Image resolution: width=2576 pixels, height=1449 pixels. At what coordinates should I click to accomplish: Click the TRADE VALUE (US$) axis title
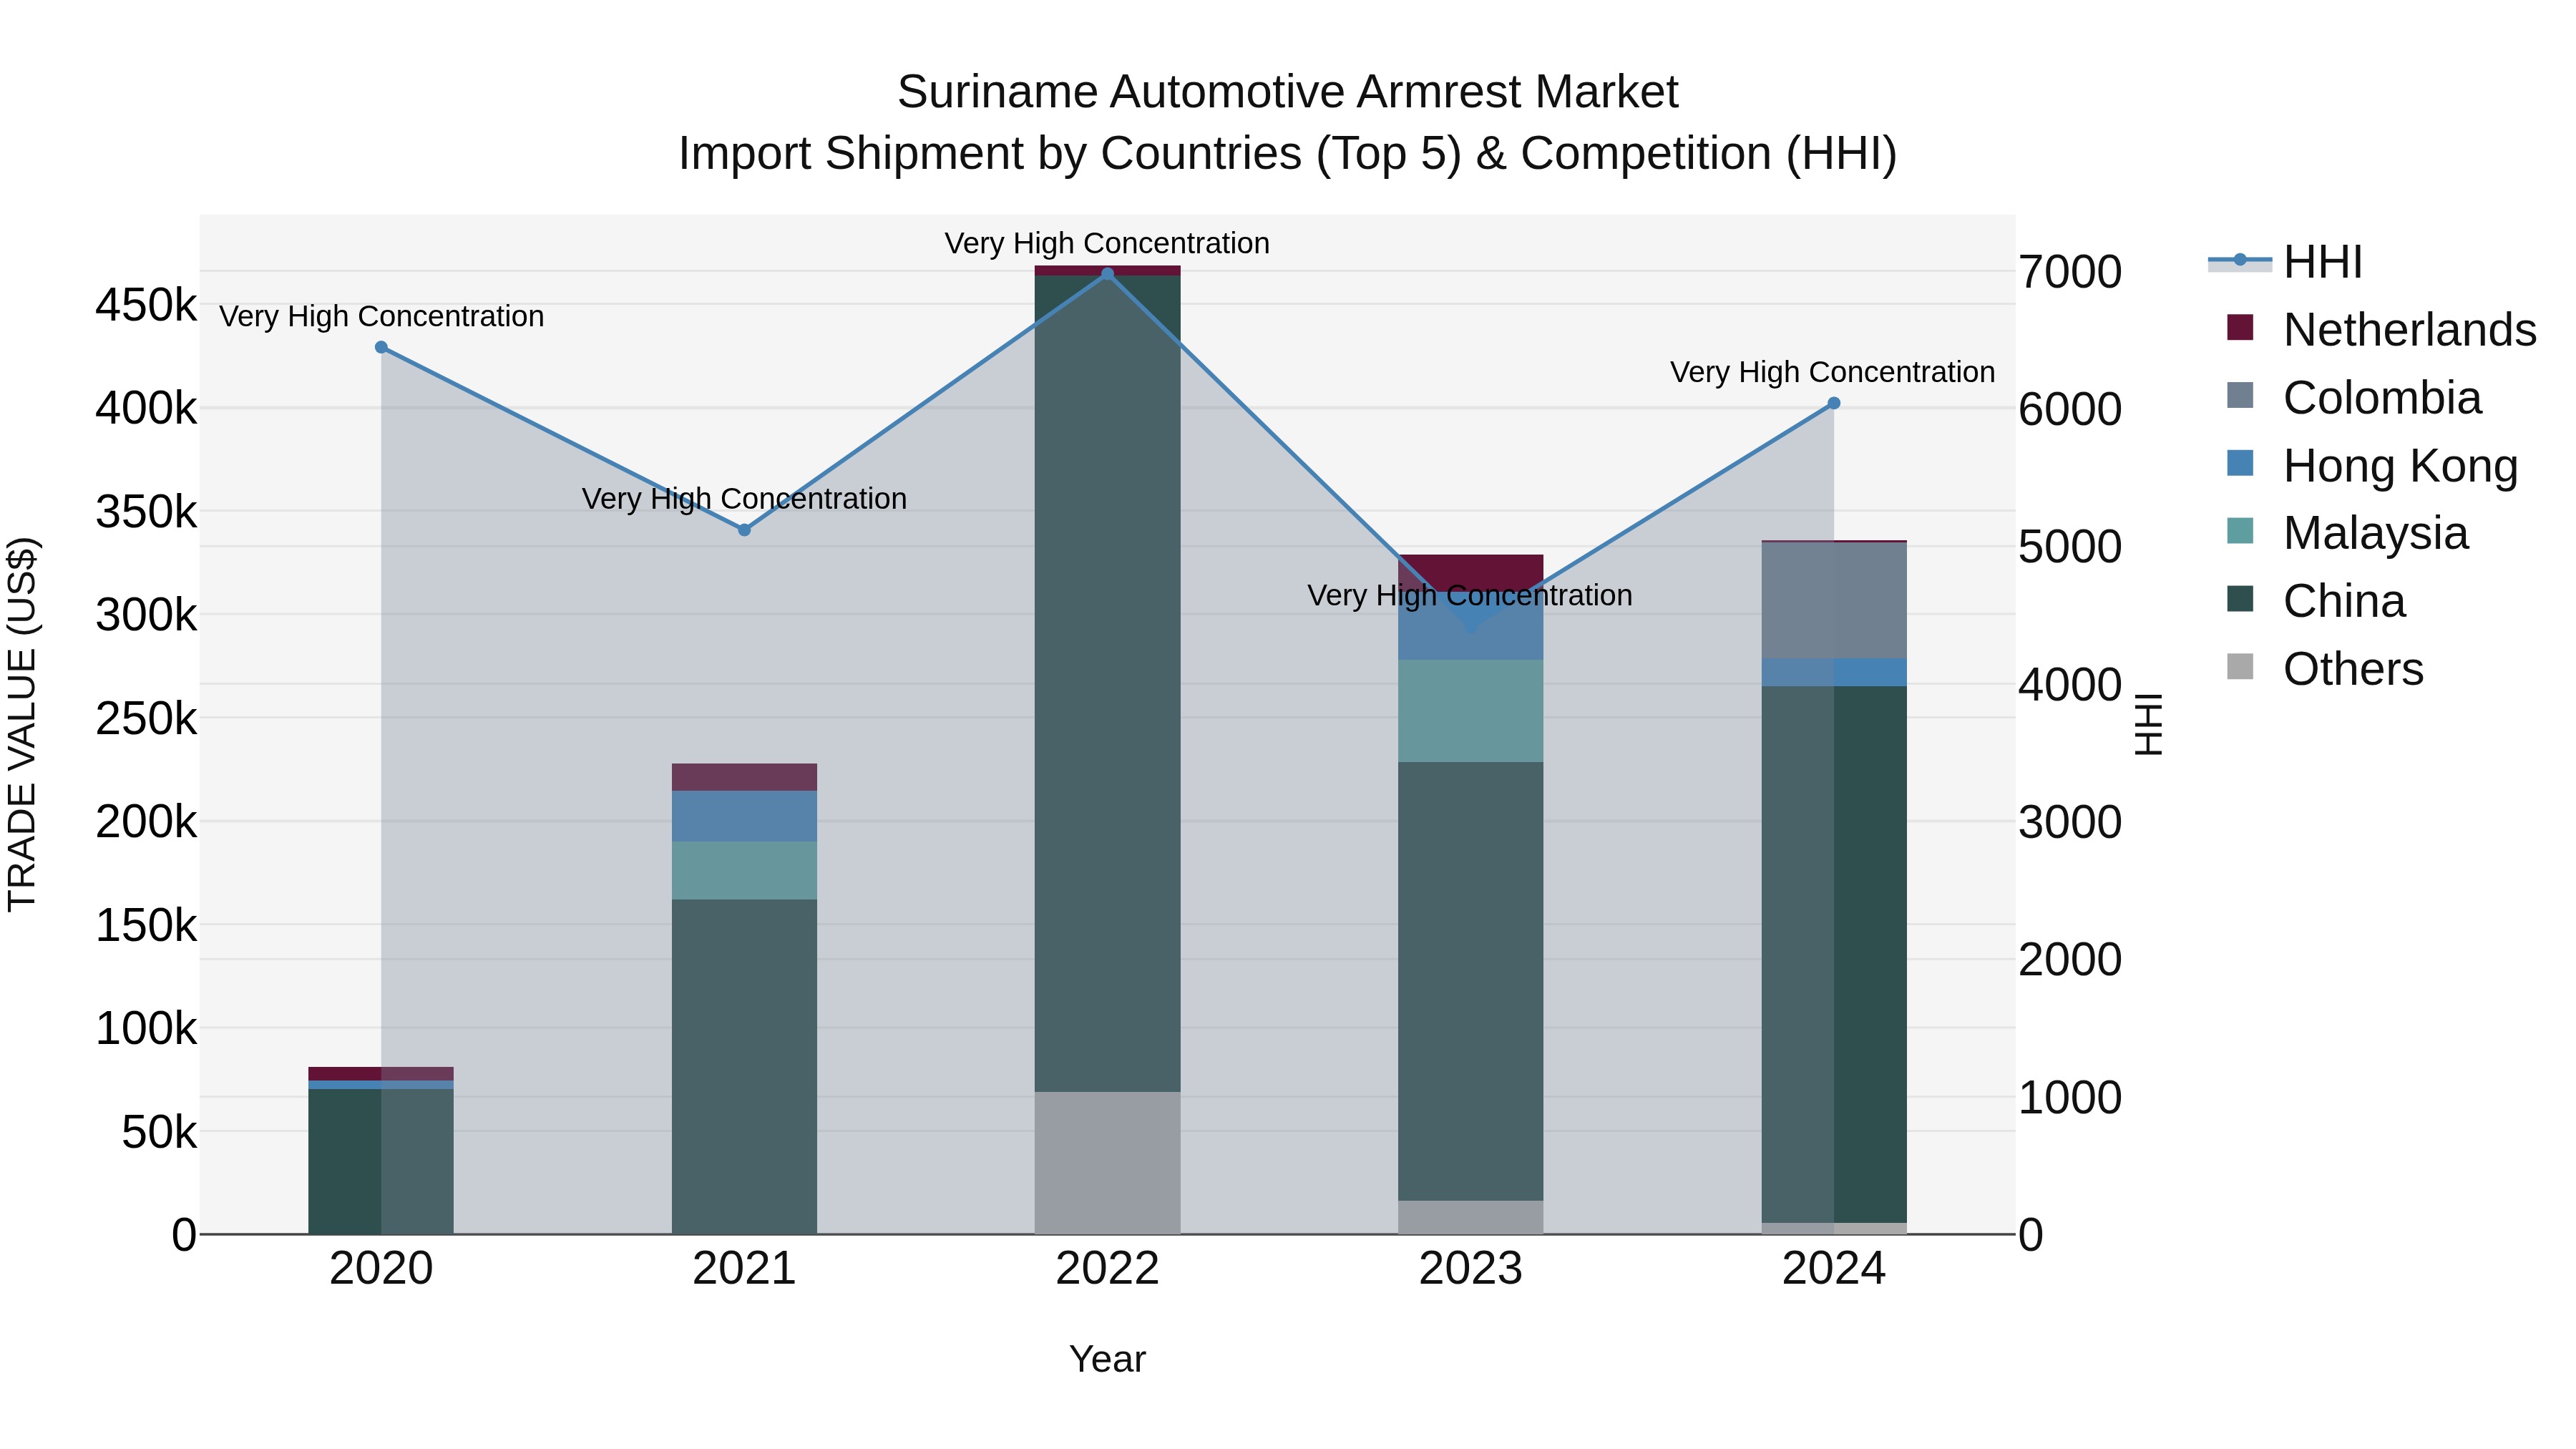pyautogui.click(x=22, y=724)
